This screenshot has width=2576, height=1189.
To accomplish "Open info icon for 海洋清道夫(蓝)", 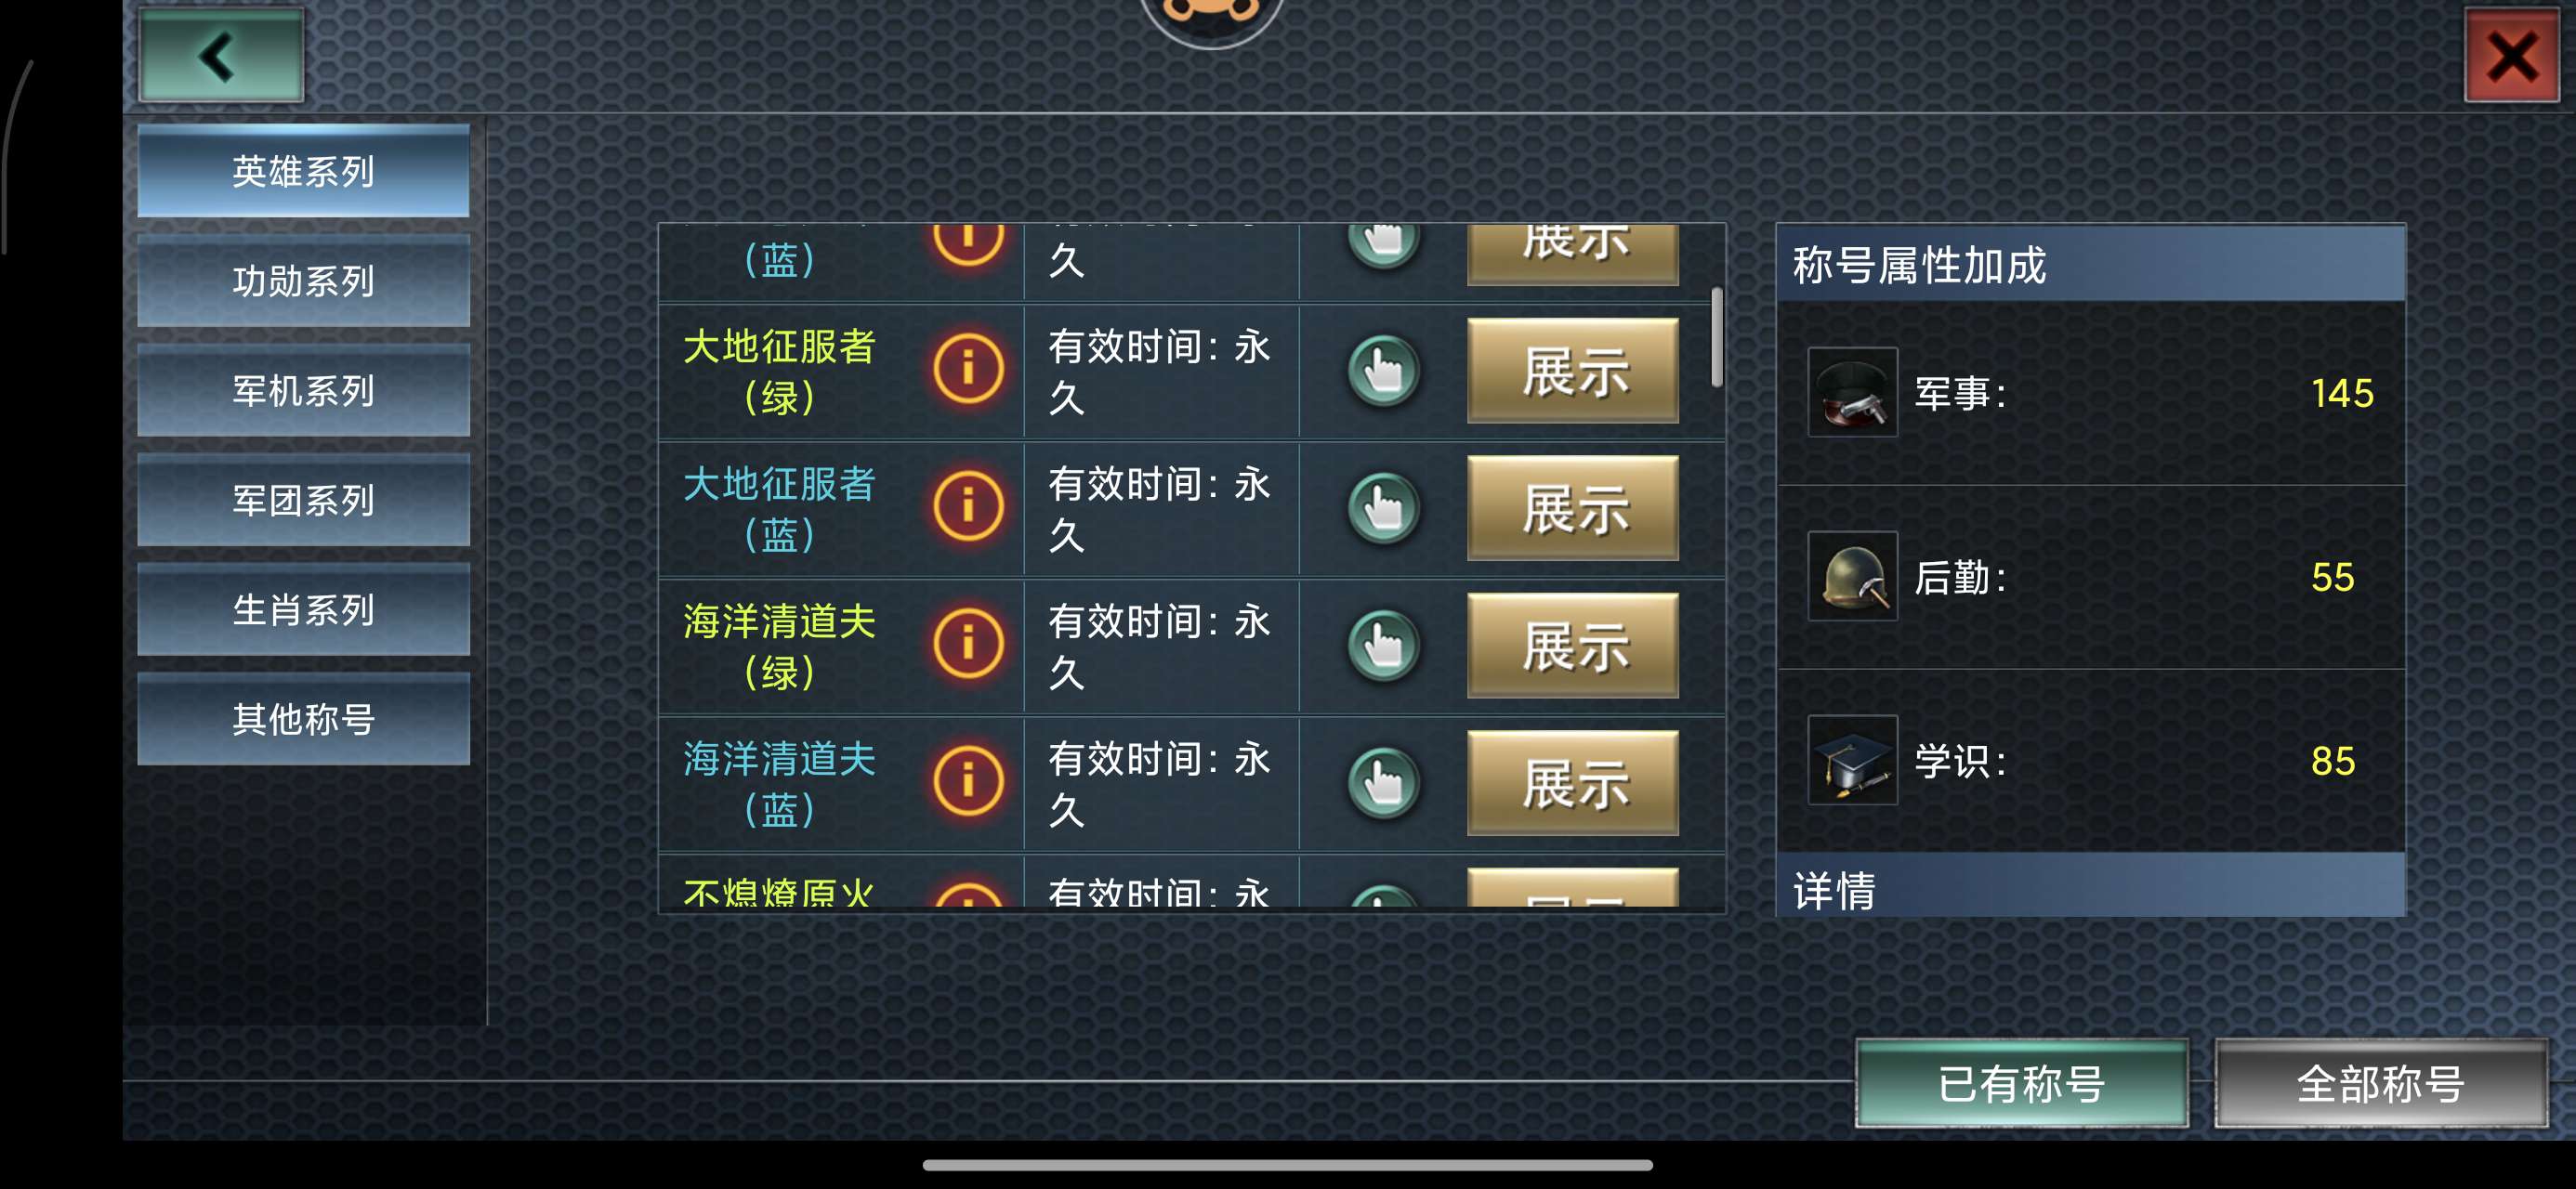I will click(x=968, y=781).
